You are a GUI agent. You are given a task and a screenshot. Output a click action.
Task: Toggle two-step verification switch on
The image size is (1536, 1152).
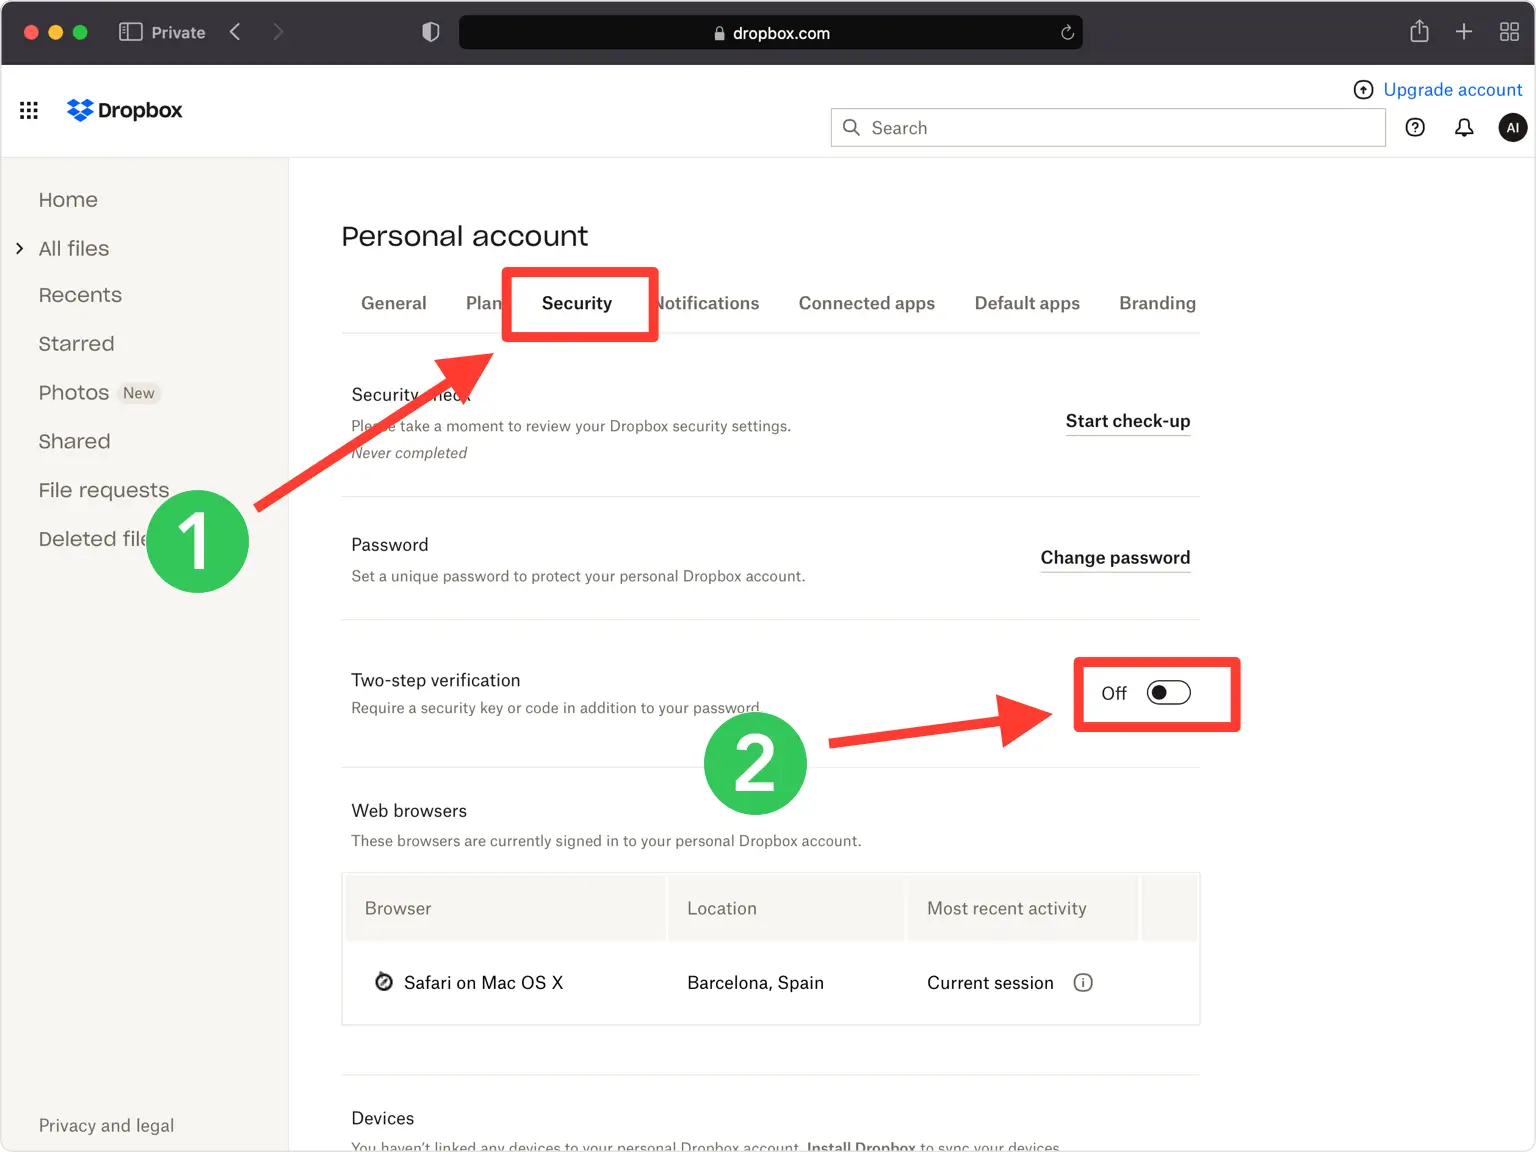click(x=1168, y=693)
